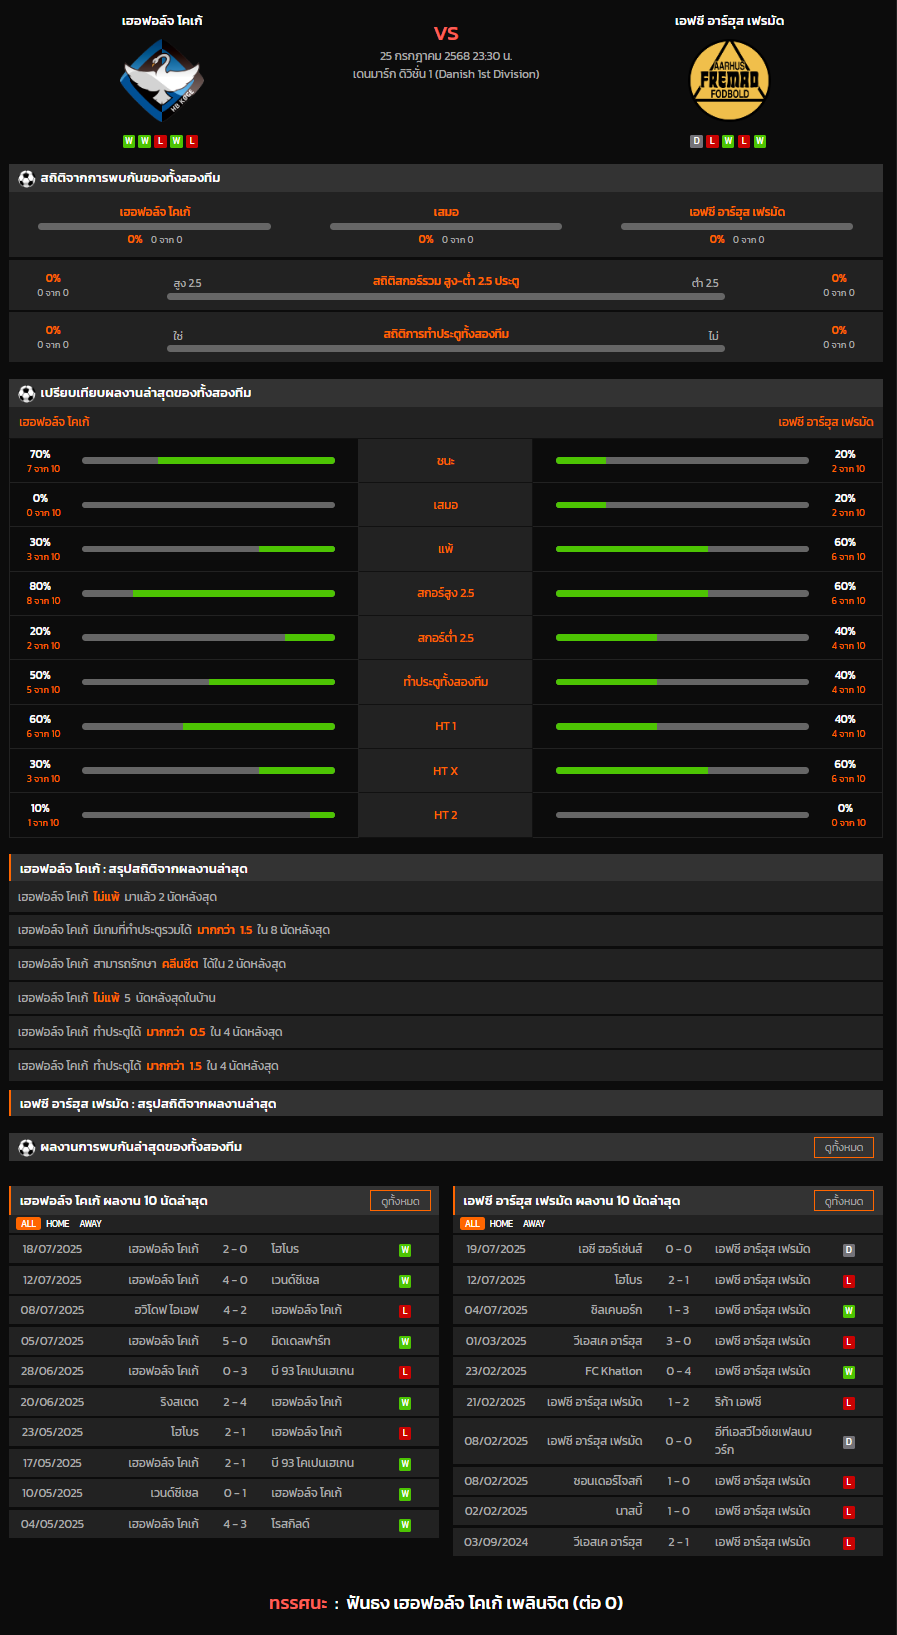Click L badge on the 23/05/2025 match row
The image size is (897, 1635).
point(405,1433)
